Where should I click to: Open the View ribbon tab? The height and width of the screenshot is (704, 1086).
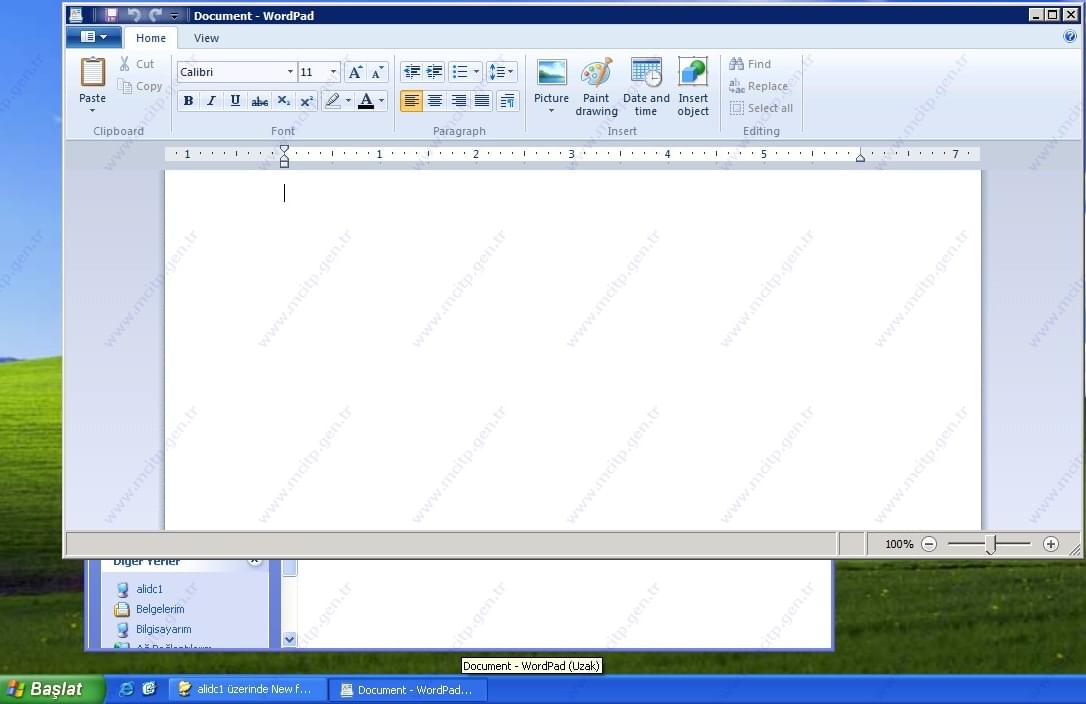coord(206,38)
